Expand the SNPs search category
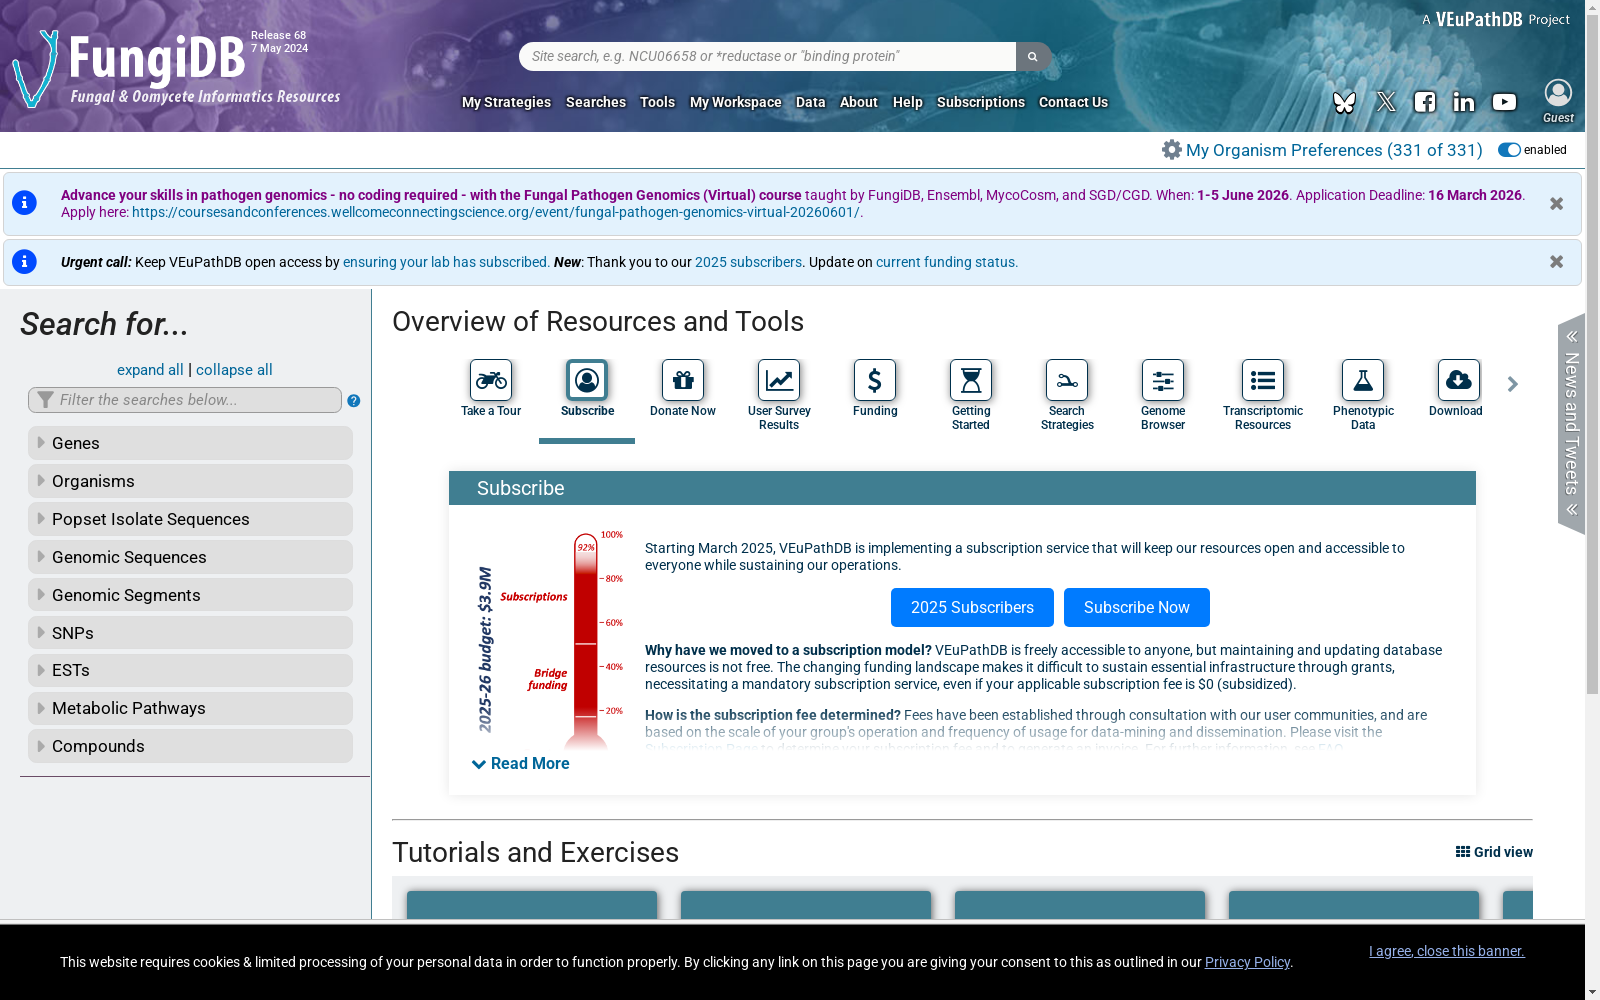1600x1000 pixels. (190, 633)
